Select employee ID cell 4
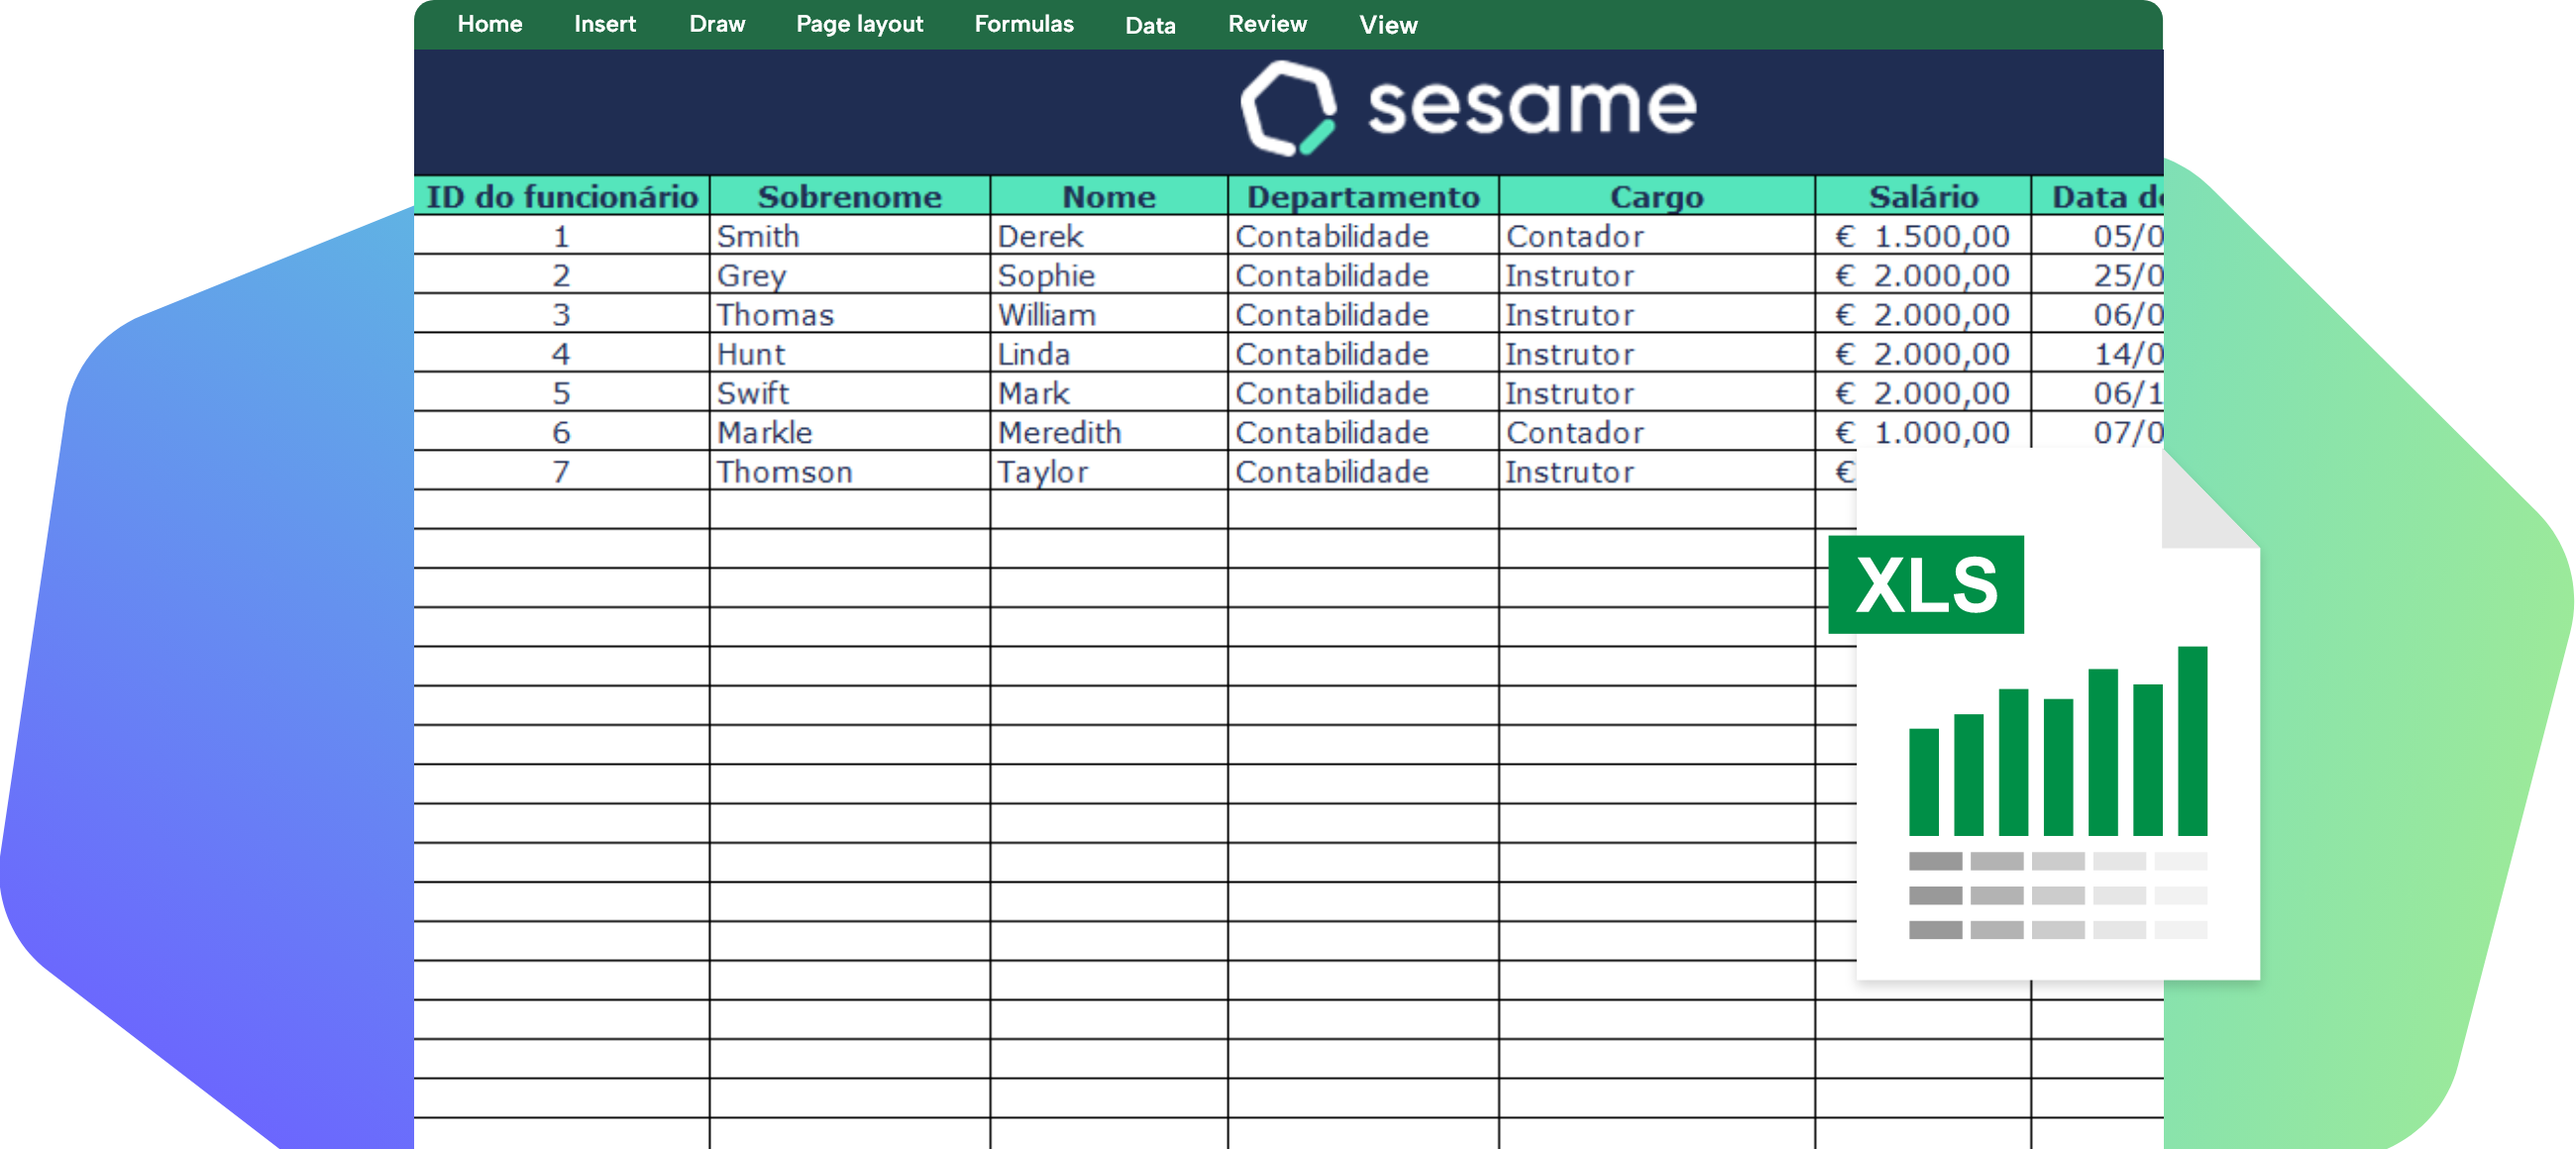Image resolution: width=2576 pixels, height=1149 pixels. click(562, 353)
